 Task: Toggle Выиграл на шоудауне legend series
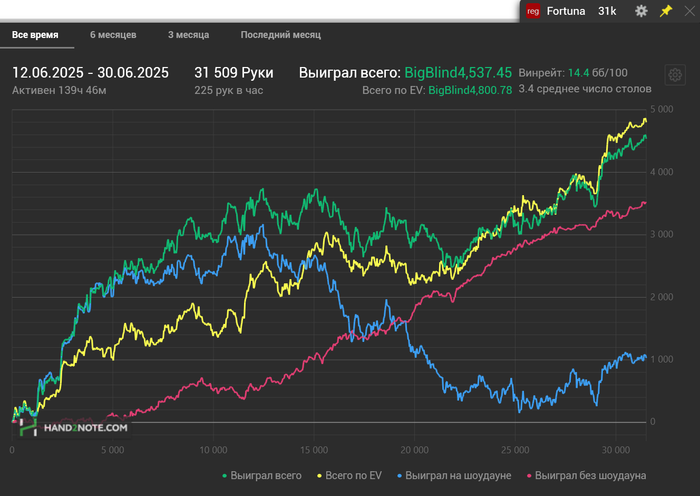[x=454, y=475]
